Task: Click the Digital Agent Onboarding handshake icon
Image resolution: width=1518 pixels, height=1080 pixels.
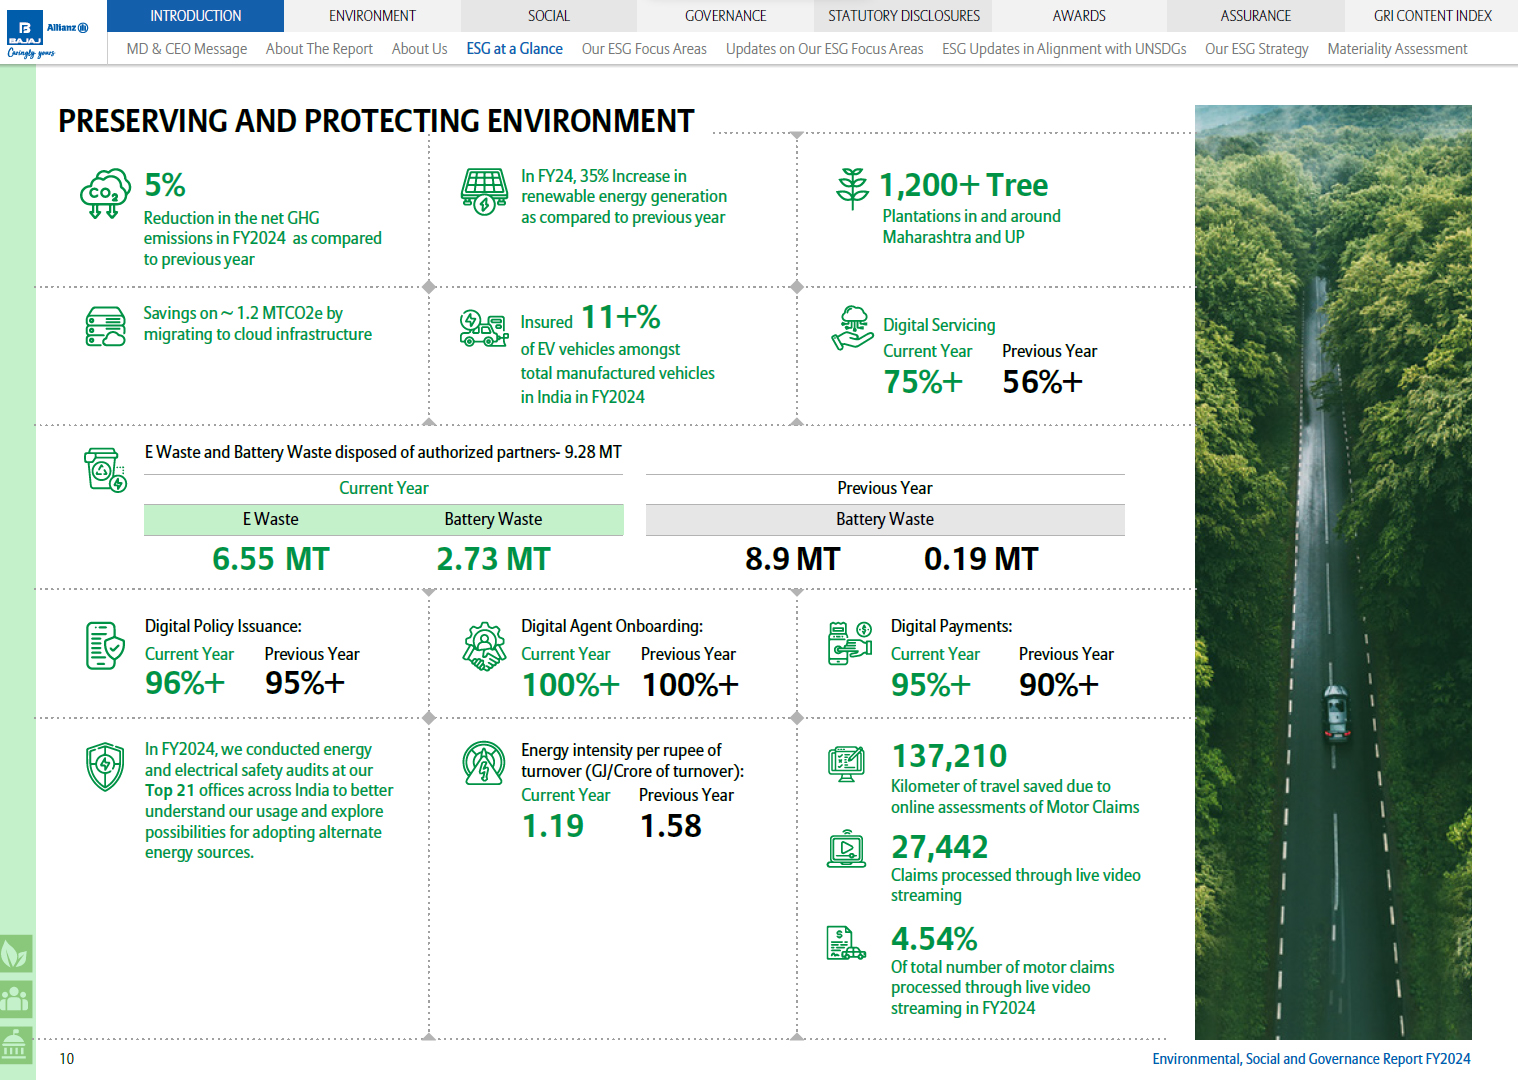Action: pos(484,646)
